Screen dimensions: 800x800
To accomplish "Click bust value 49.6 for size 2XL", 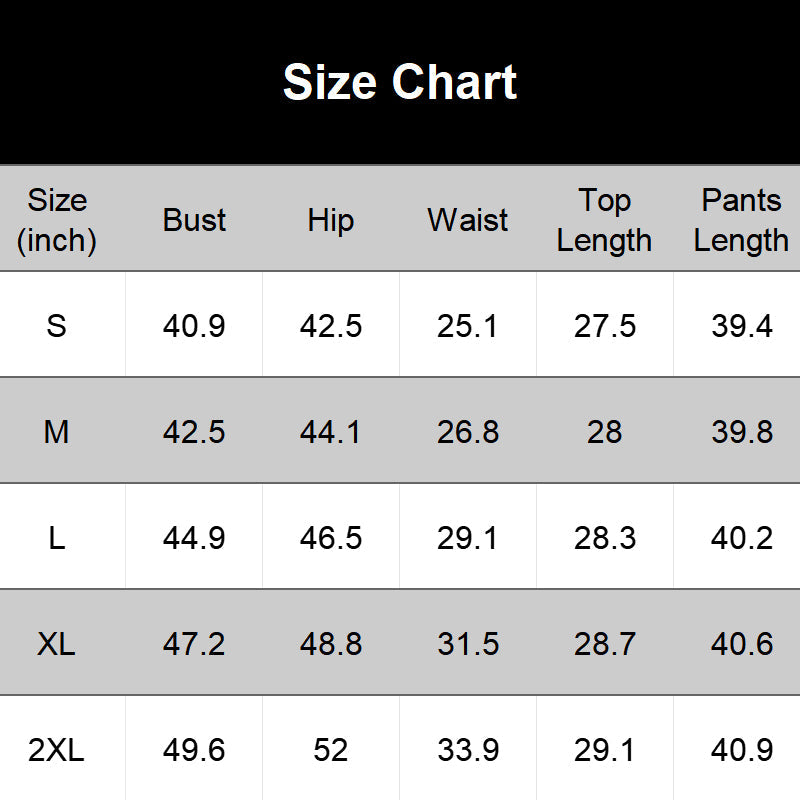I will pos(194,749).
